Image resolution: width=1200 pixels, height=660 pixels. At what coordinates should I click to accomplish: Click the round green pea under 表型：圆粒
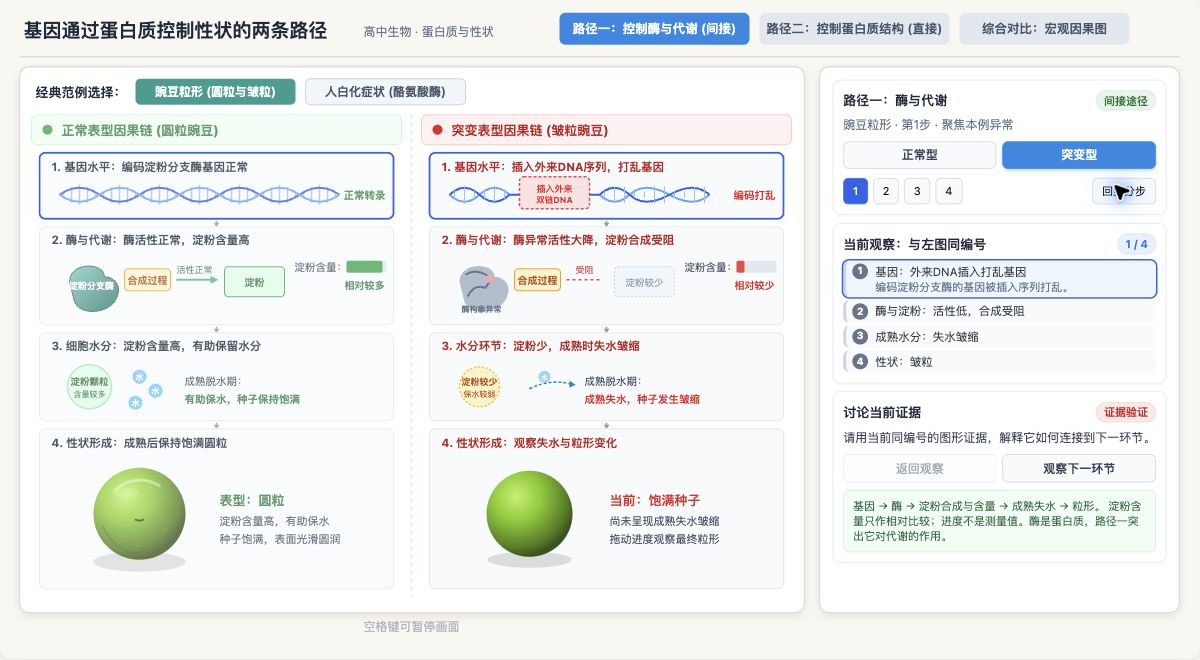(x=139, y=513)
